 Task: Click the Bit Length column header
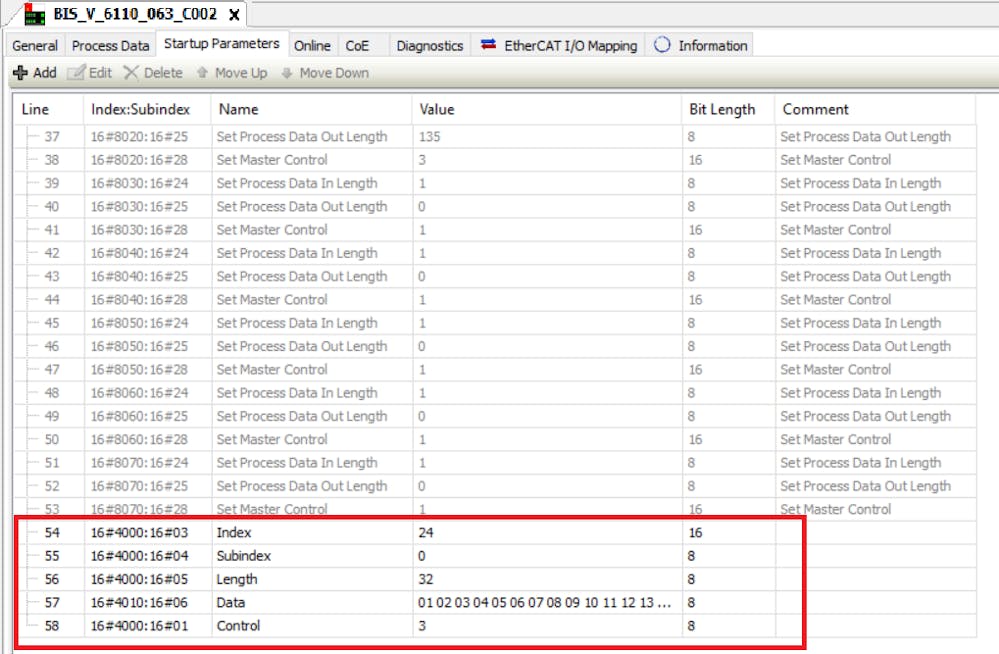728,109
